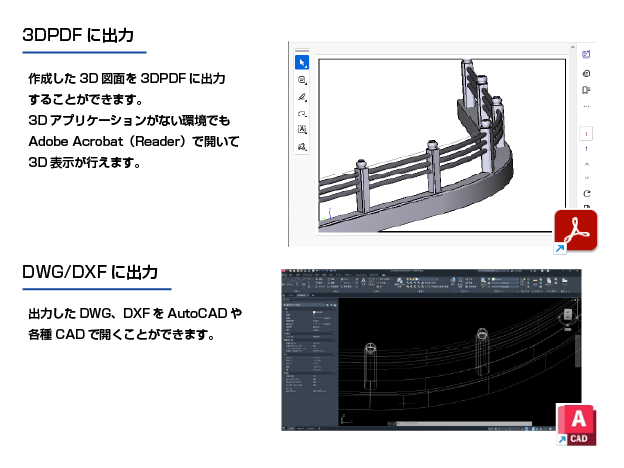Click the '3DPDF に出力' heading
The height and width of the screenshot is (468, 624).
tap(78, 35)
